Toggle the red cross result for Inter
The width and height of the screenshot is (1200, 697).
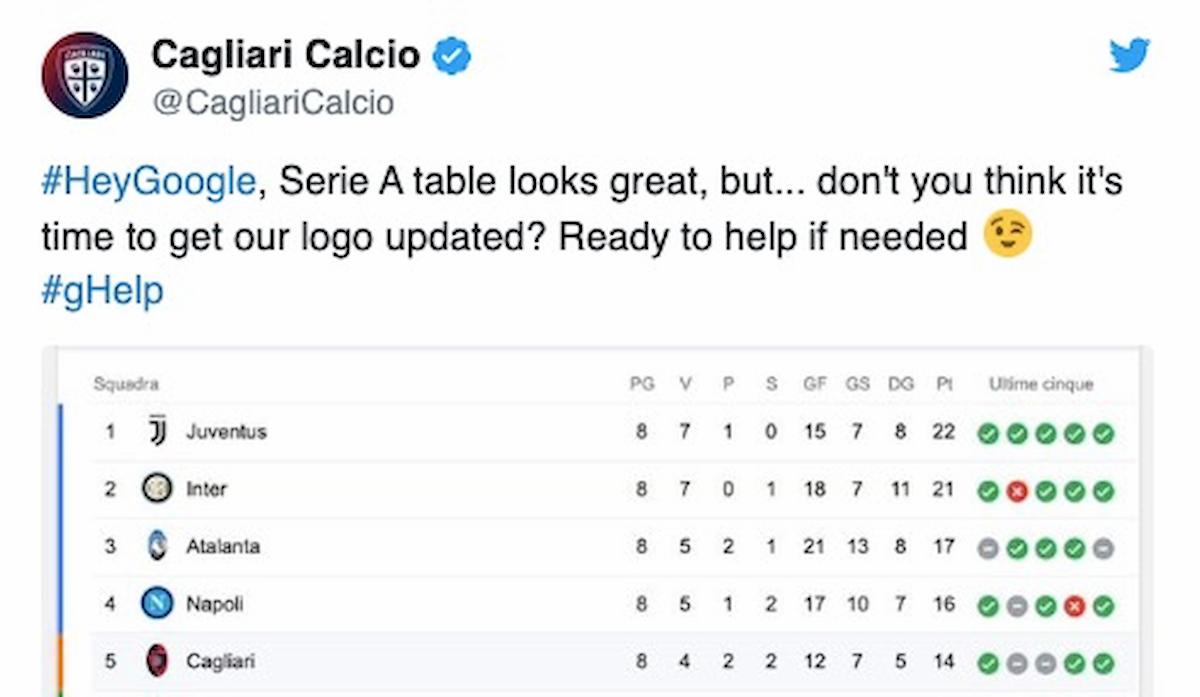(1017, 491)
